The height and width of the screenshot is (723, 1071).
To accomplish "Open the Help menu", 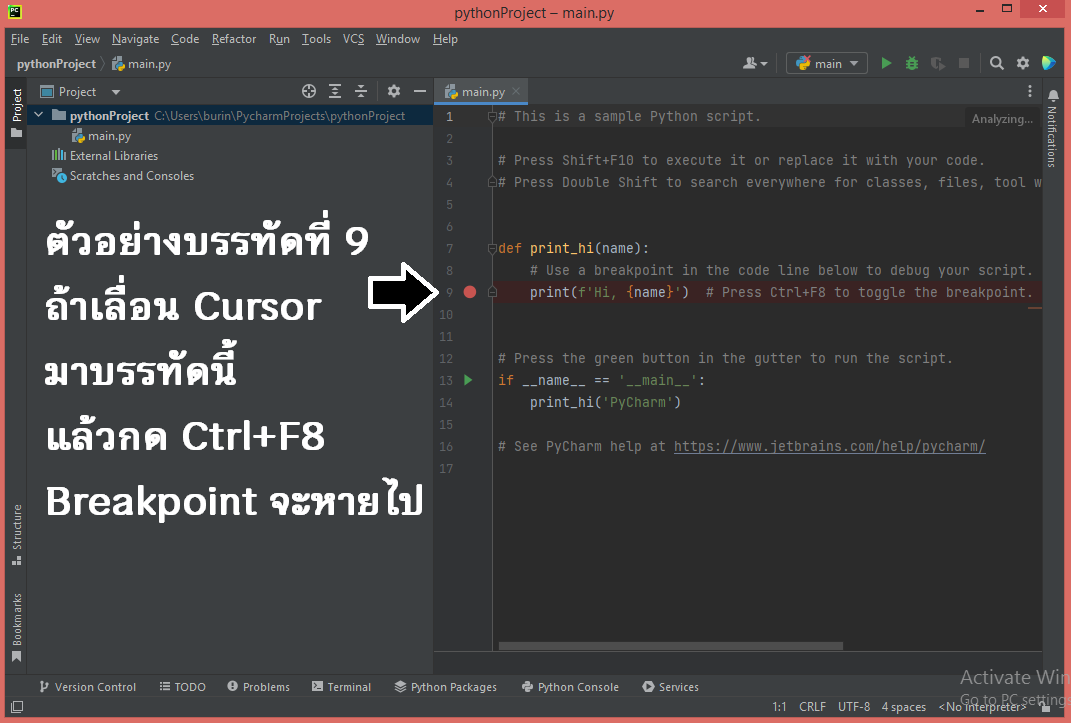I will pyautogui.click(x=445, y=39).
